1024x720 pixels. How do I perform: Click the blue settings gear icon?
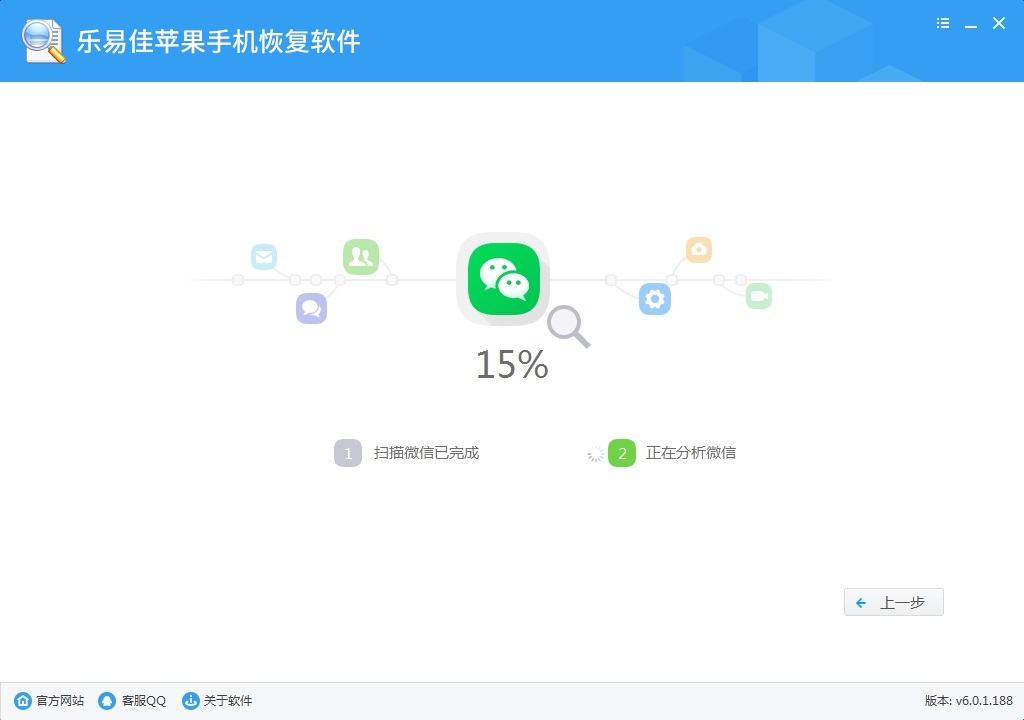pos(655,299)
